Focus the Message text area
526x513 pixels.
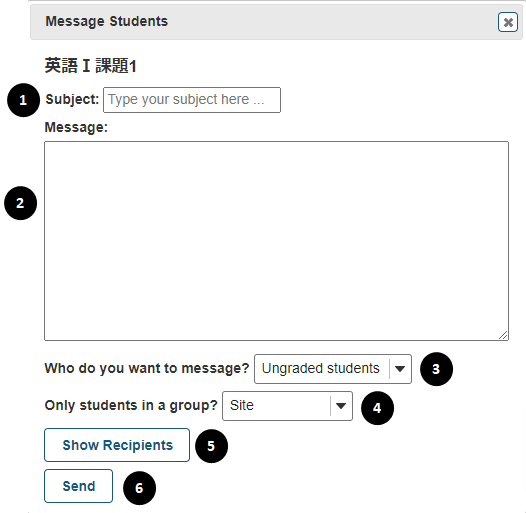(276, 241)
